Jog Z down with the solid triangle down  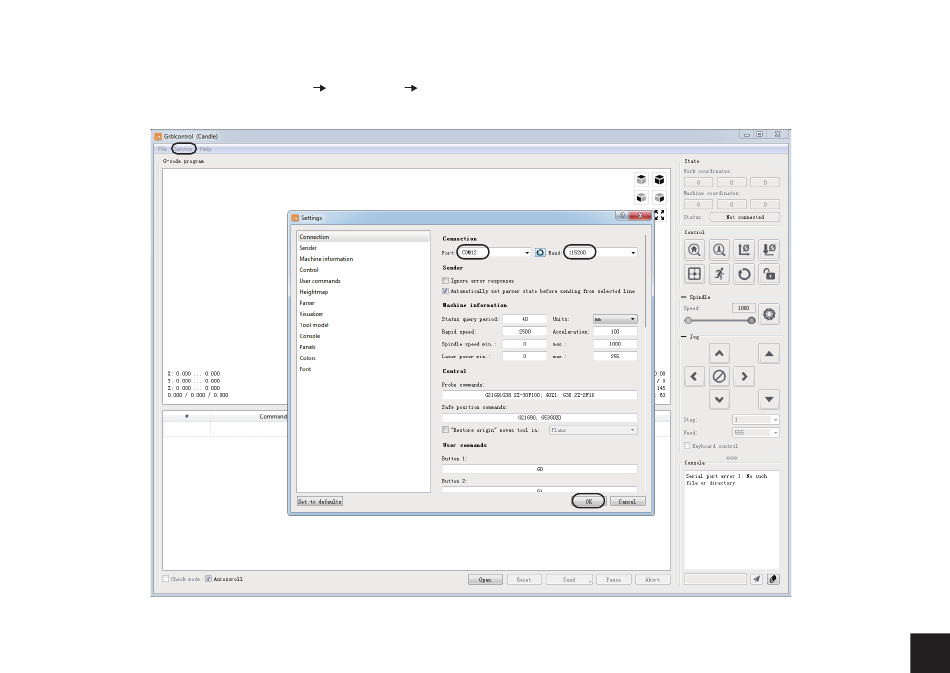769,399
